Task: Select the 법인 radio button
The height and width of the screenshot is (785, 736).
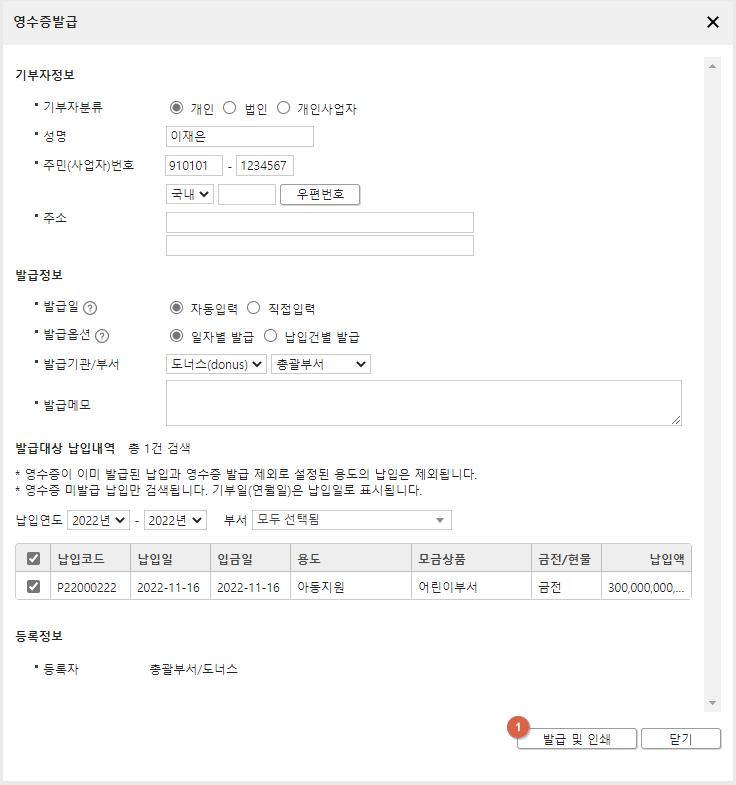Action: tap(229, 108)
